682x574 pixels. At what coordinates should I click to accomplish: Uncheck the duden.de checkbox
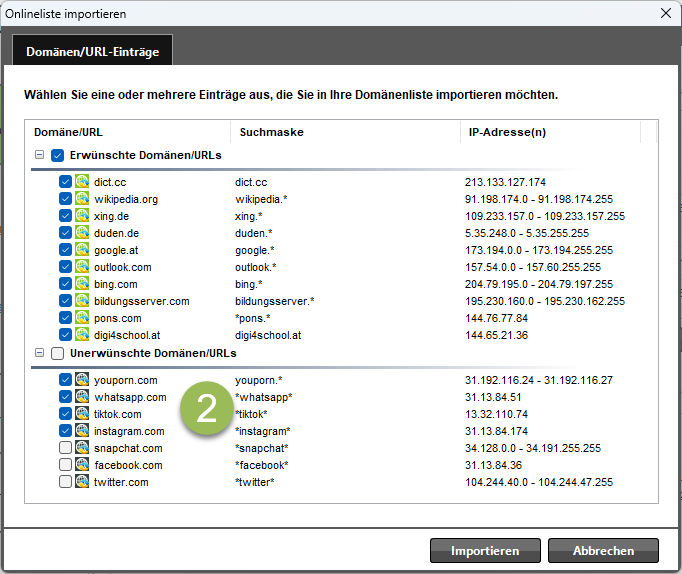(65, 233)
